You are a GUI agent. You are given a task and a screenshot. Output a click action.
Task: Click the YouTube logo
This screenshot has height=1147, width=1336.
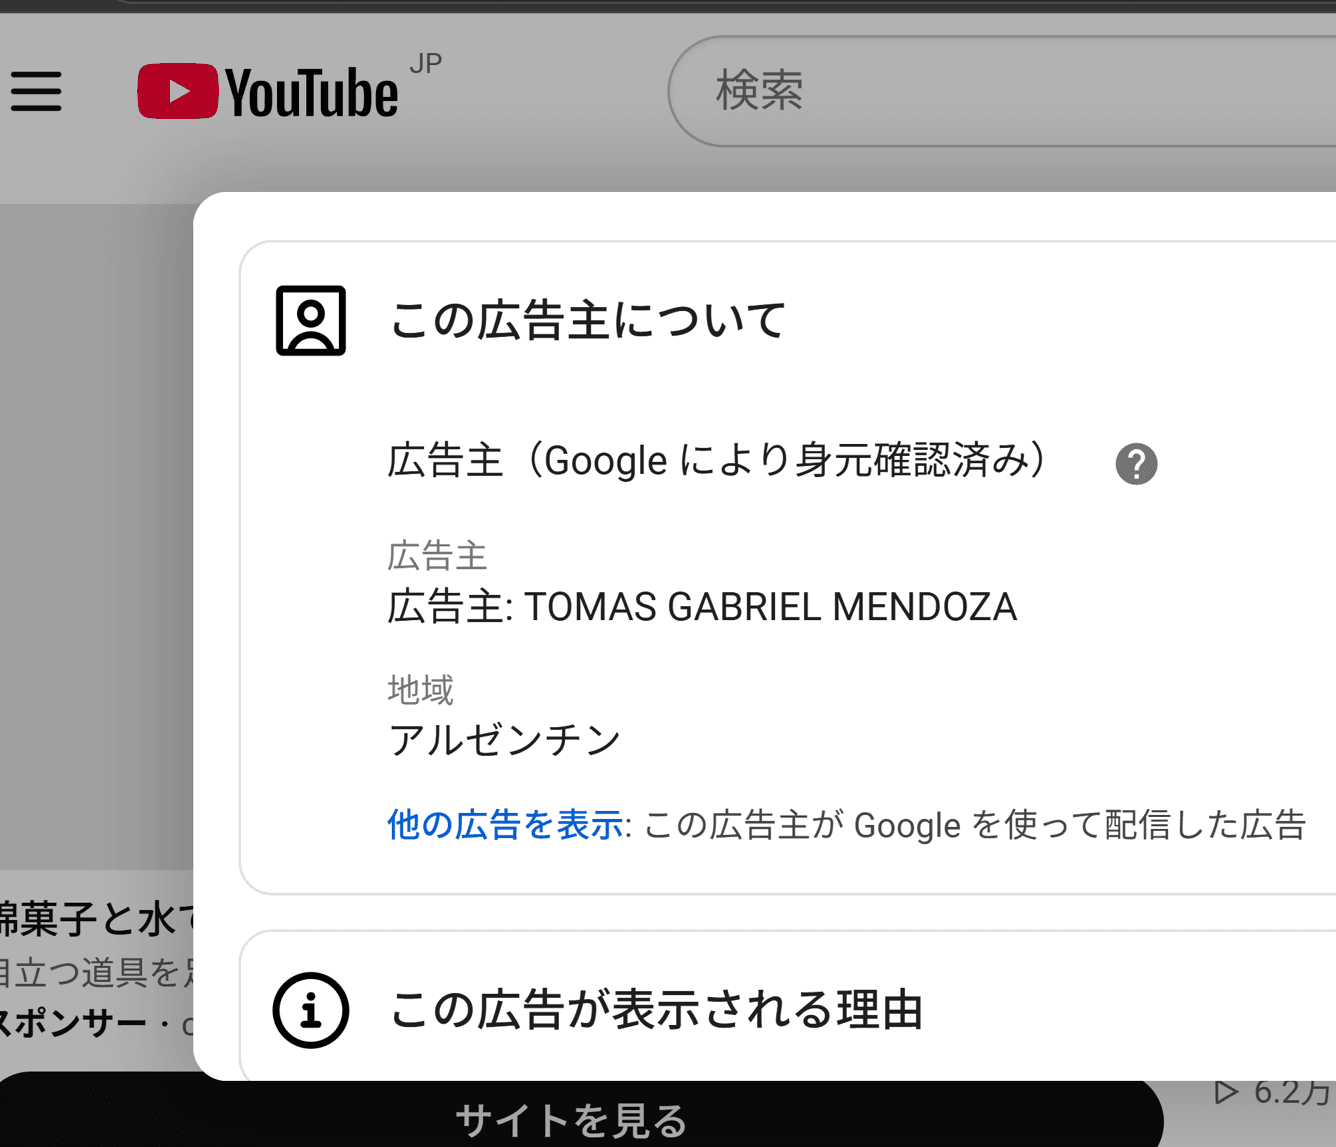point(268,91)
